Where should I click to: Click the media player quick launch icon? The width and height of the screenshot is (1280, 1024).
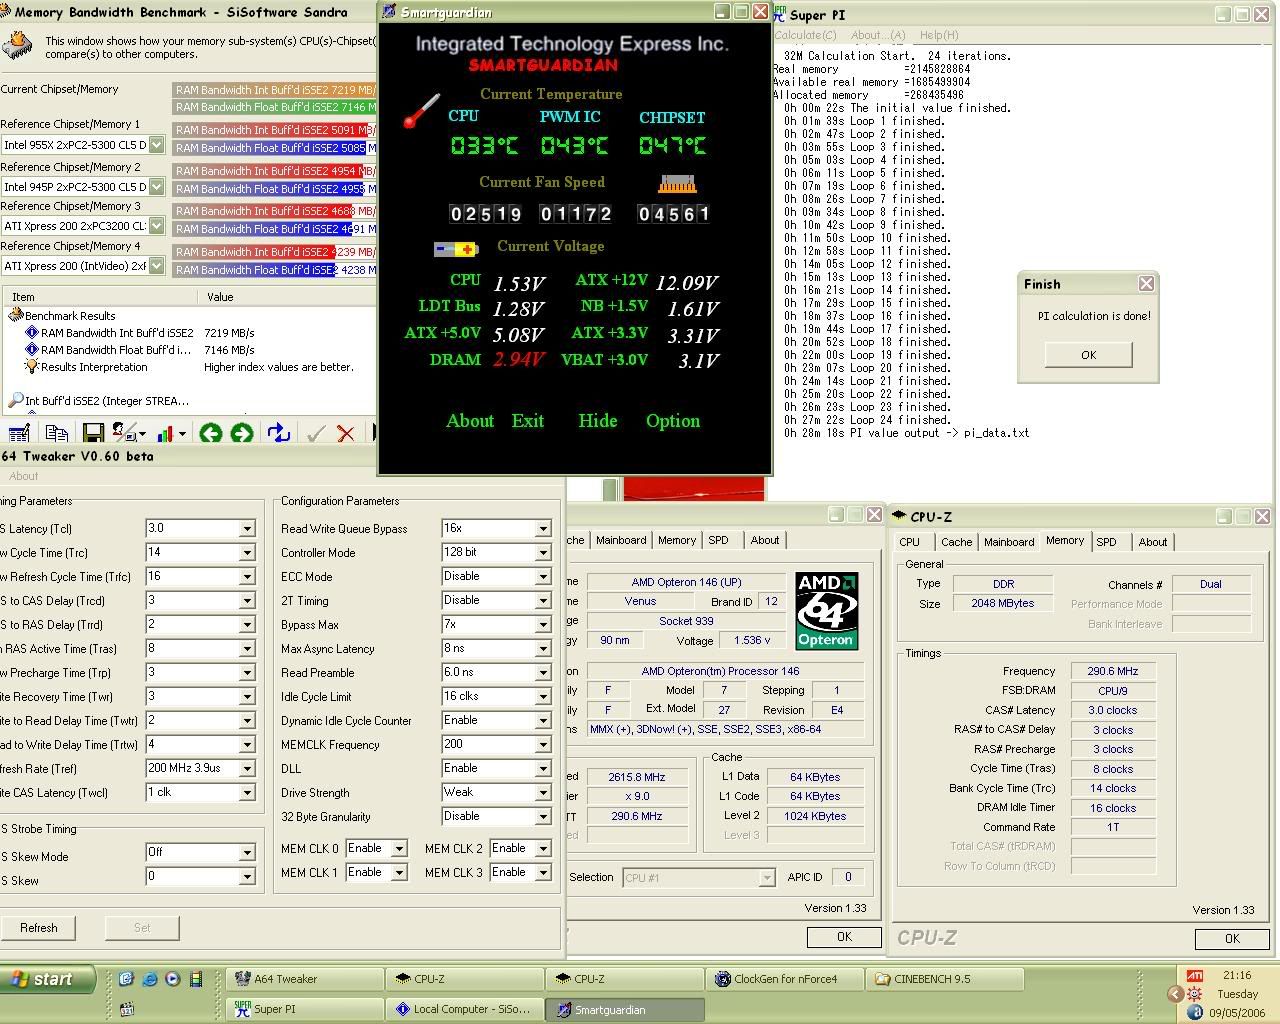tap(172, 979)
